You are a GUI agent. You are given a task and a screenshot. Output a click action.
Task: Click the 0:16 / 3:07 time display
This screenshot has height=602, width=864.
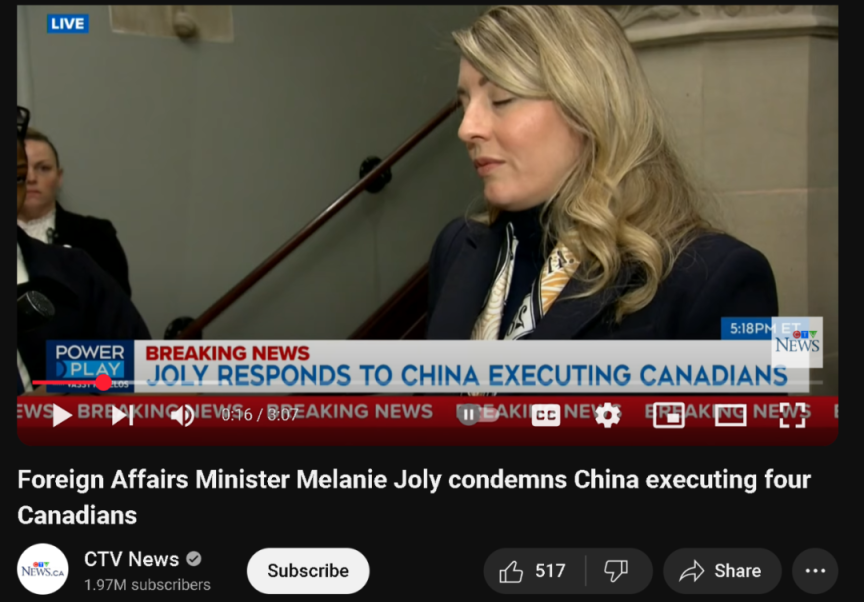260,415
